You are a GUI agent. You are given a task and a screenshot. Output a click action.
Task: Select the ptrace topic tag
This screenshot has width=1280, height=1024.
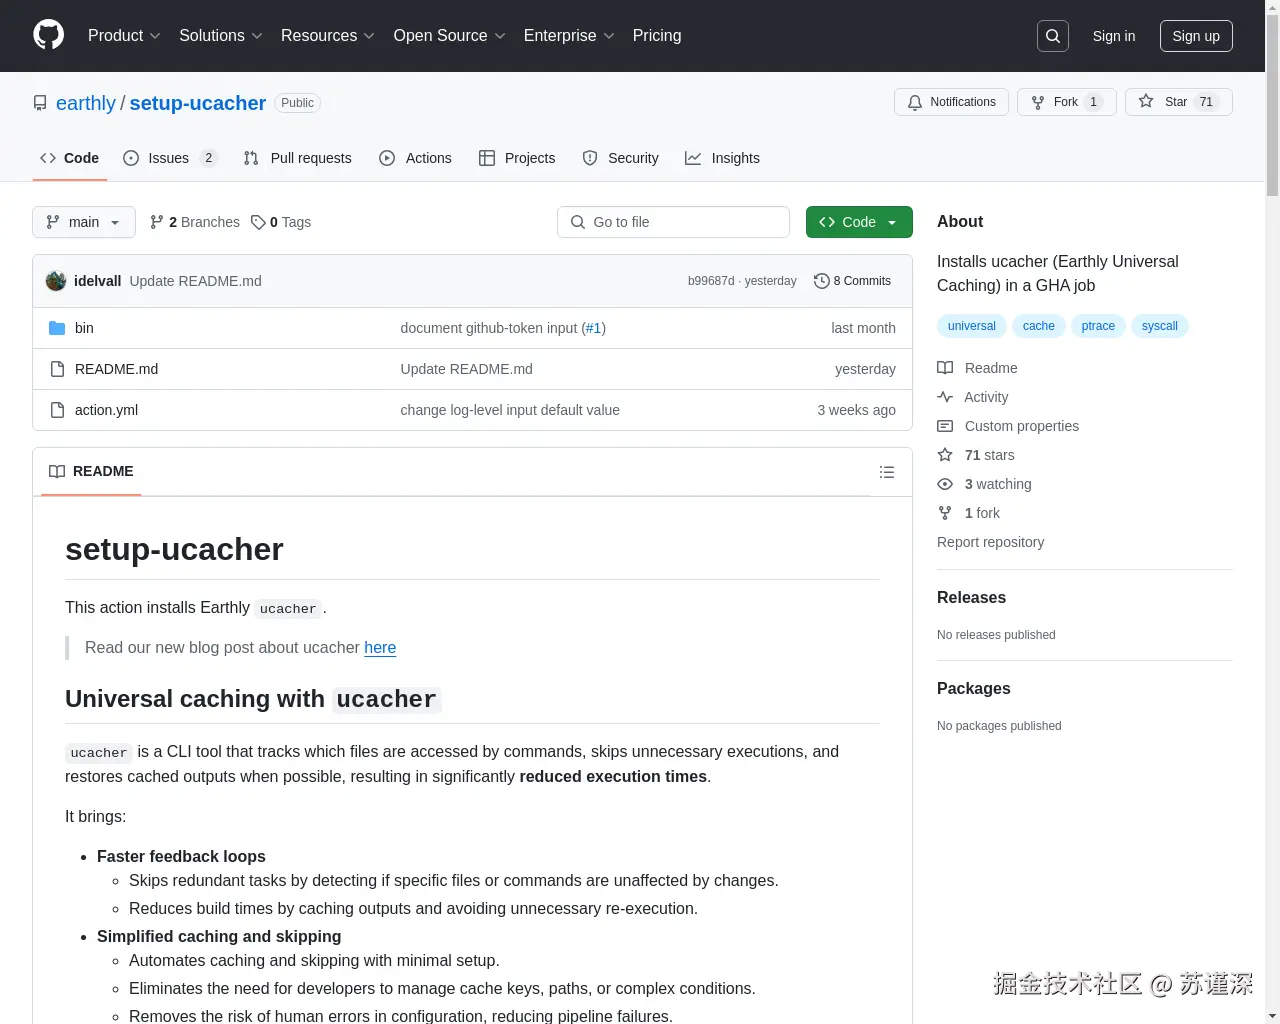1098,325
